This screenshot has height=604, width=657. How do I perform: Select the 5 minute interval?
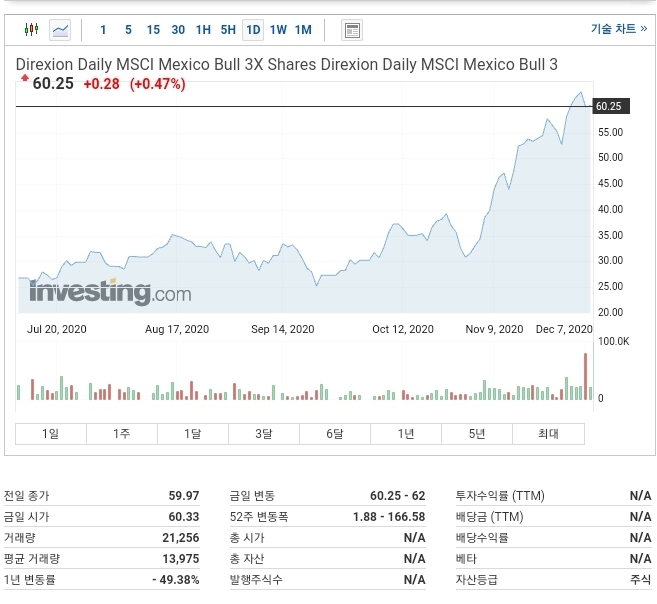click(128, 30)
